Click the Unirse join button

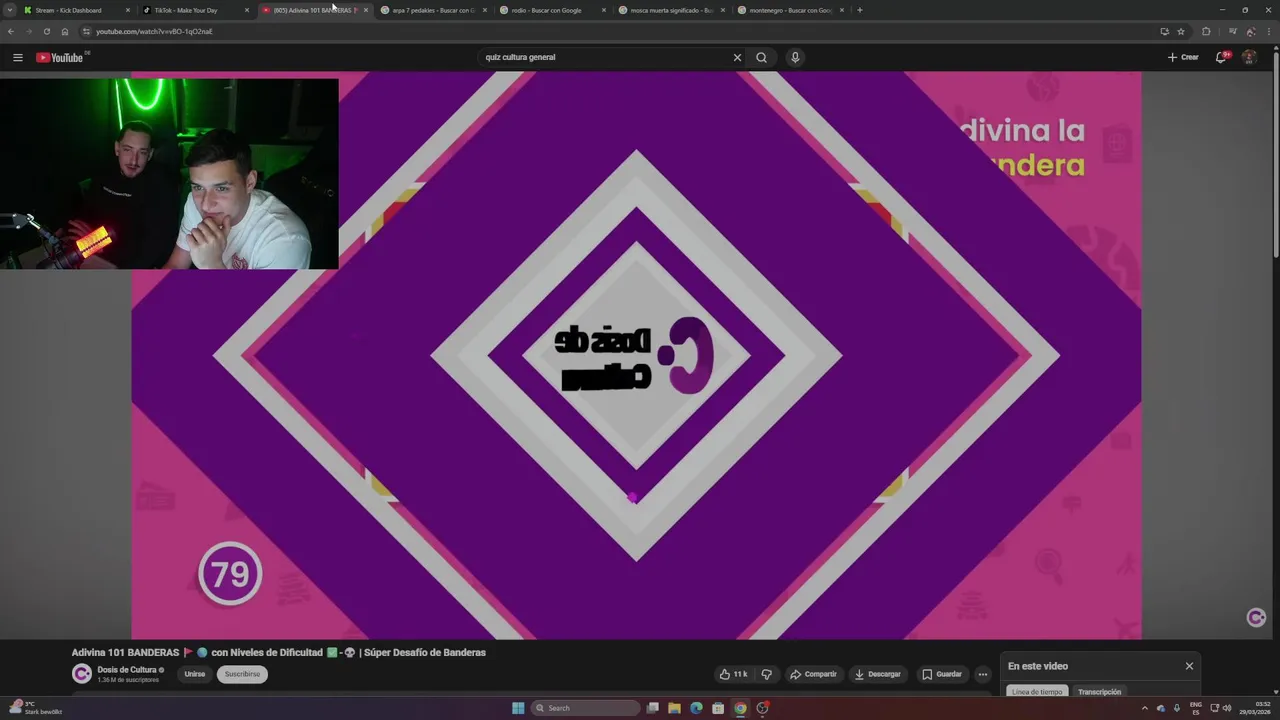point(195,674)
